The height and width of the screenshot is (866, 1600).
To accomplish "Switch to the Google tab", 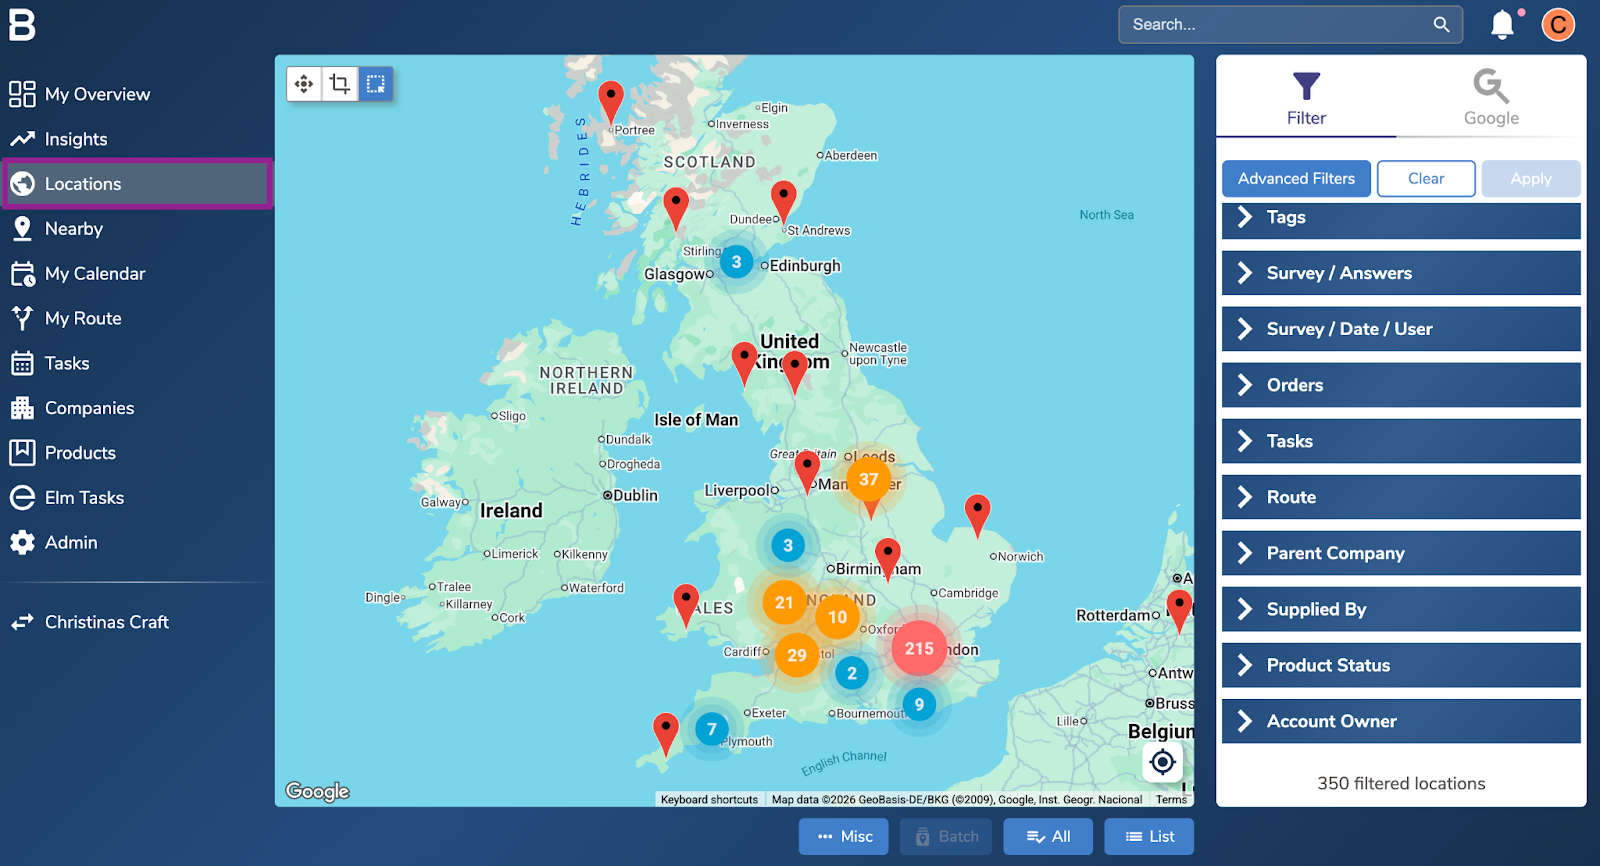I will pyautogui.click(x=1491, y=97).
